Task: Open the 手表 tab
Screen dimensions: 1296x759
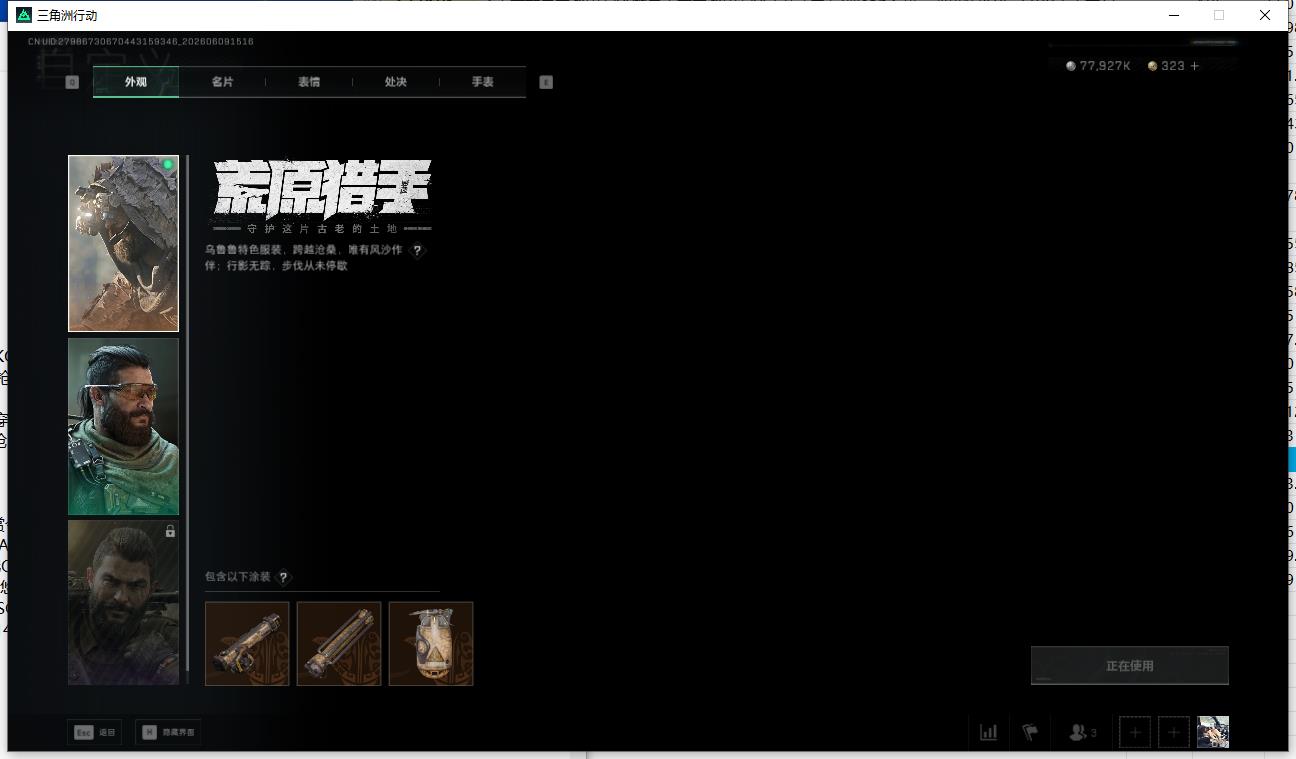Action: [x=483, y=82]
